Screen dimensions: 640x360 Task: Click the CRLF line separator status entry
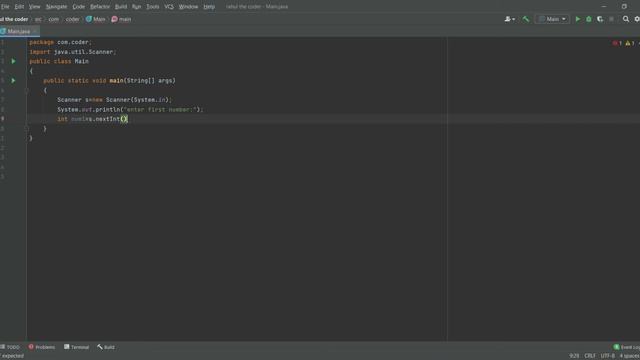590,356
